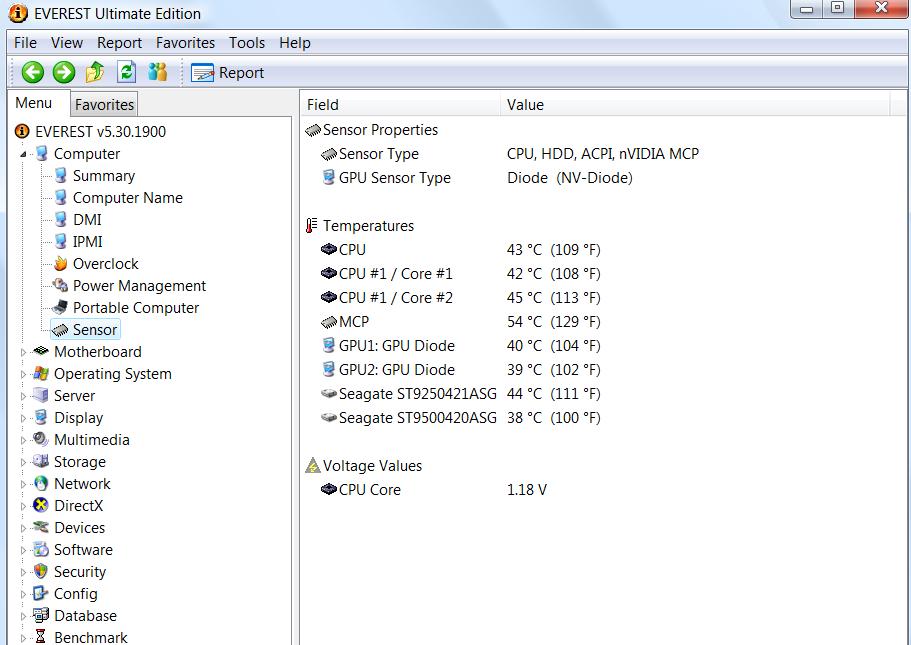Image resolution: width=911 pixels, height=645 pixels.
Task: Click the green Forward arrow toolbar icon
Action: coord(63,72)
